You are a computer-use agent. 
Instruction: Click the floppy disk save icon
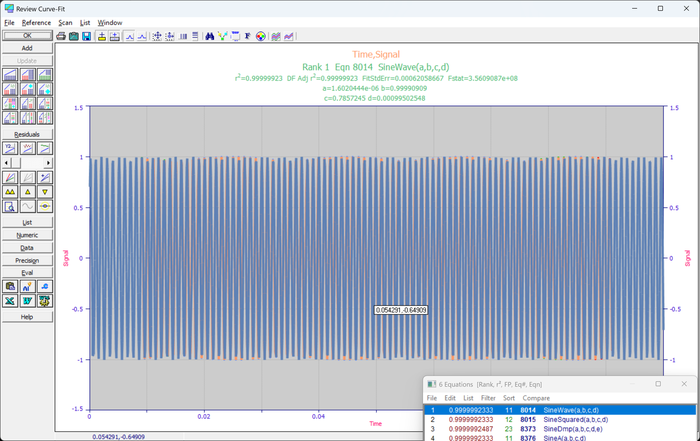click(87, 36)
